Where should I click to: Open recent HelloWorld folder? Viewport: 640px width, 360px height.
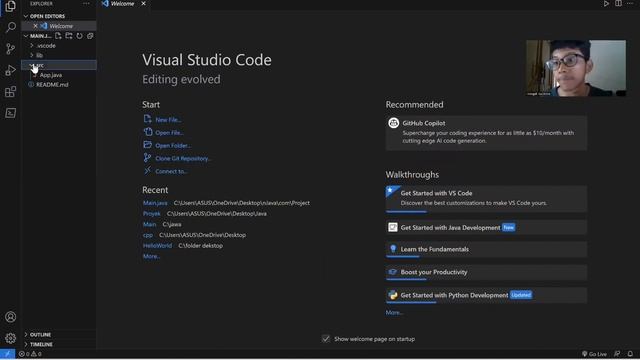click(157, 245)
